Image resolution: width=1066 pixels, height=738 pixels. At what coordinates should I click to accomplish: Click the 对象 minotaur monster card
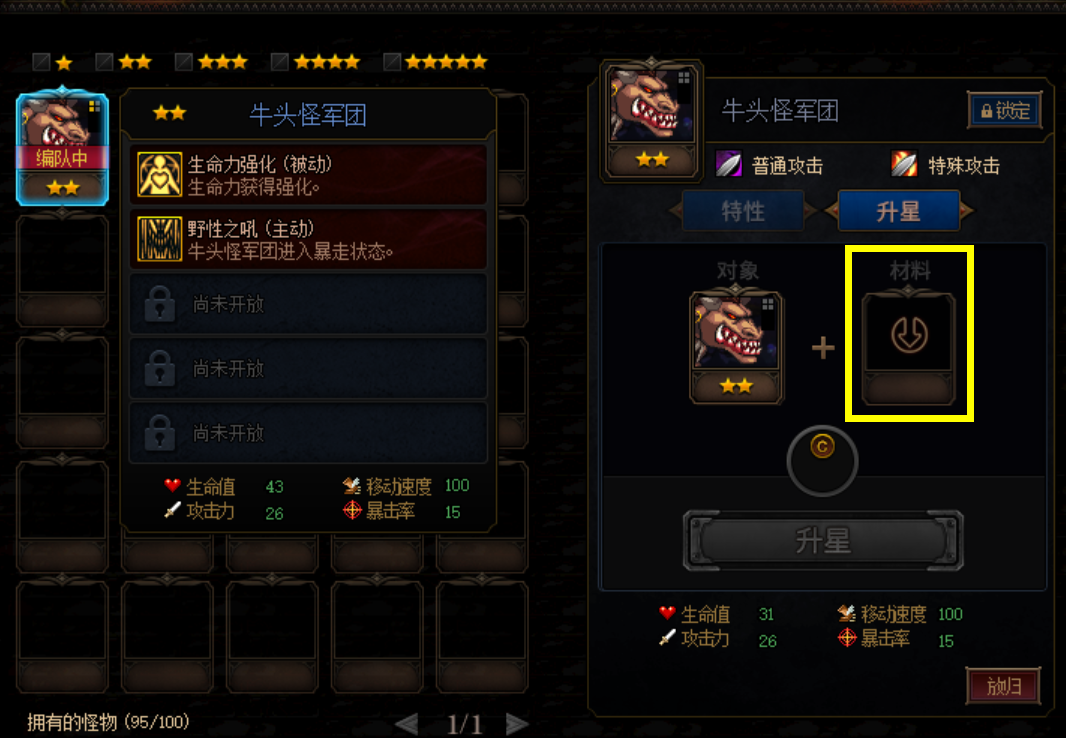coord(736,346)
